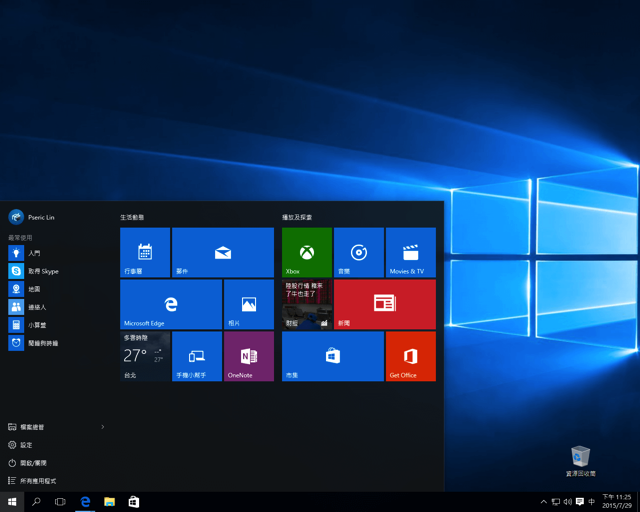Open the Mail tile (郵件)
Image resolution: width=640 pixels, height=512 pixels.
tap(223, 252)
